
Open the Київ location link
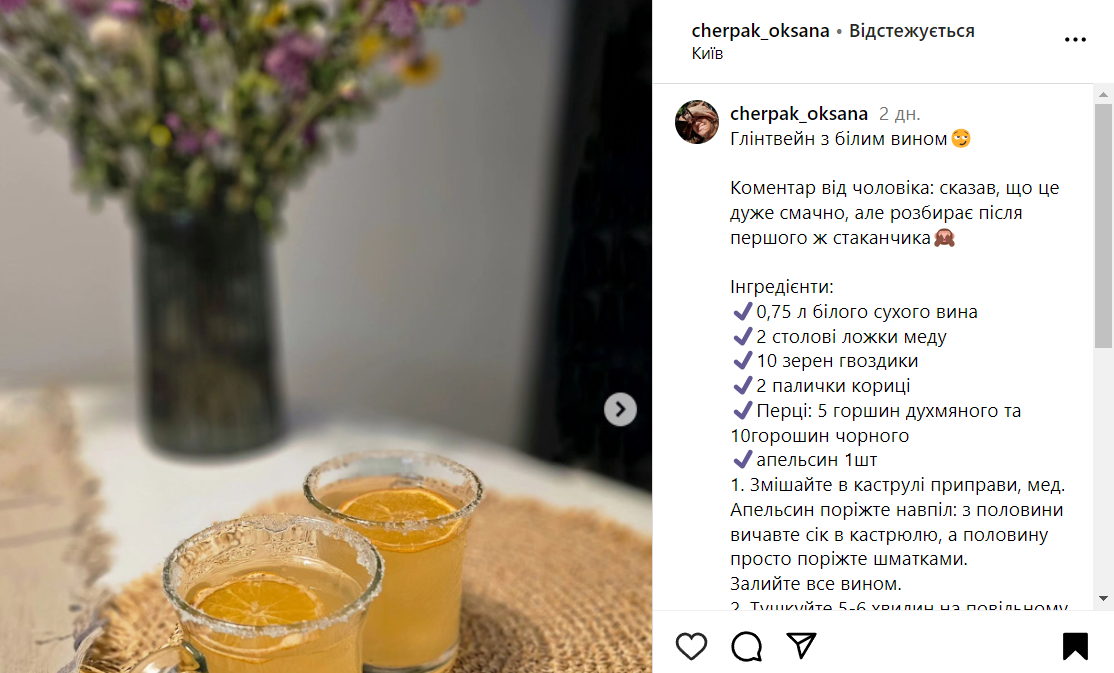[x=707, y=54]
